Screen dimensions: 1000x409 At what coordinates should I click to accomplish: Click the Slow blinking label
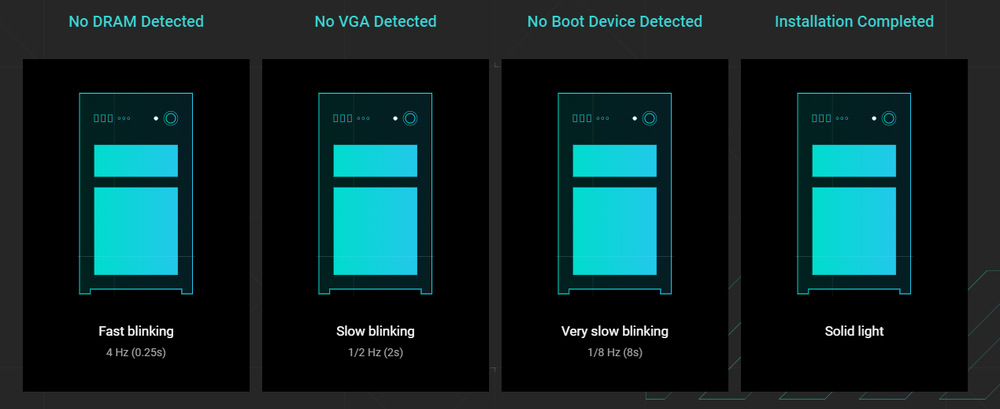[375, 331]
